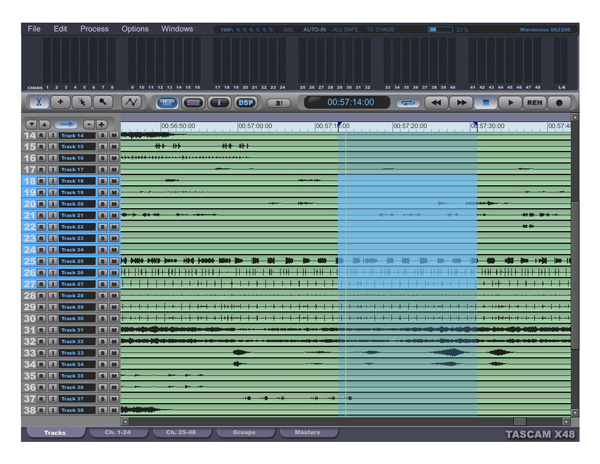Open the DSP panel

[x=246, y=103]
